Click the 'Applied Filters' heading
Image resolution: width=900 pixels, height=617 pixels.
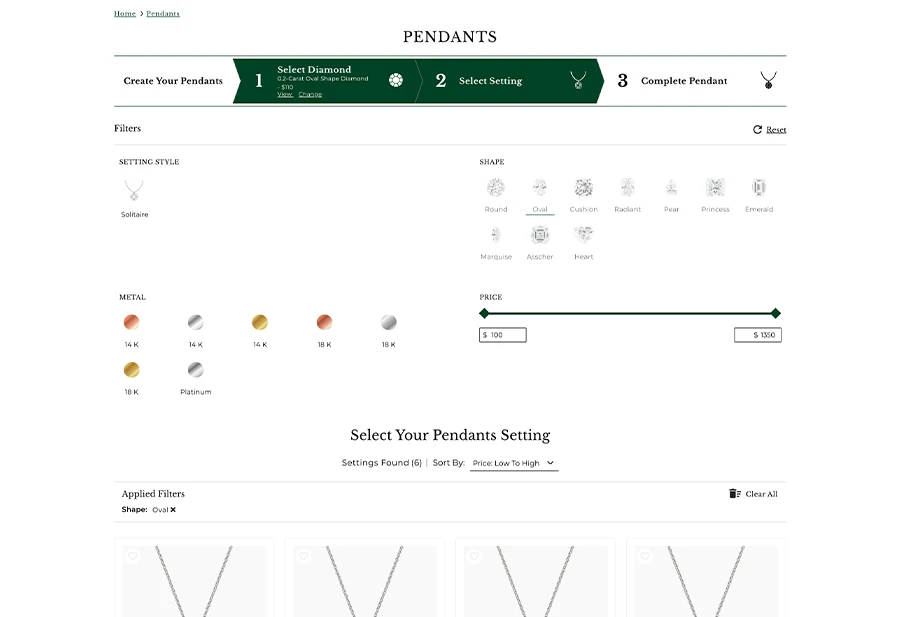(153, 494)
